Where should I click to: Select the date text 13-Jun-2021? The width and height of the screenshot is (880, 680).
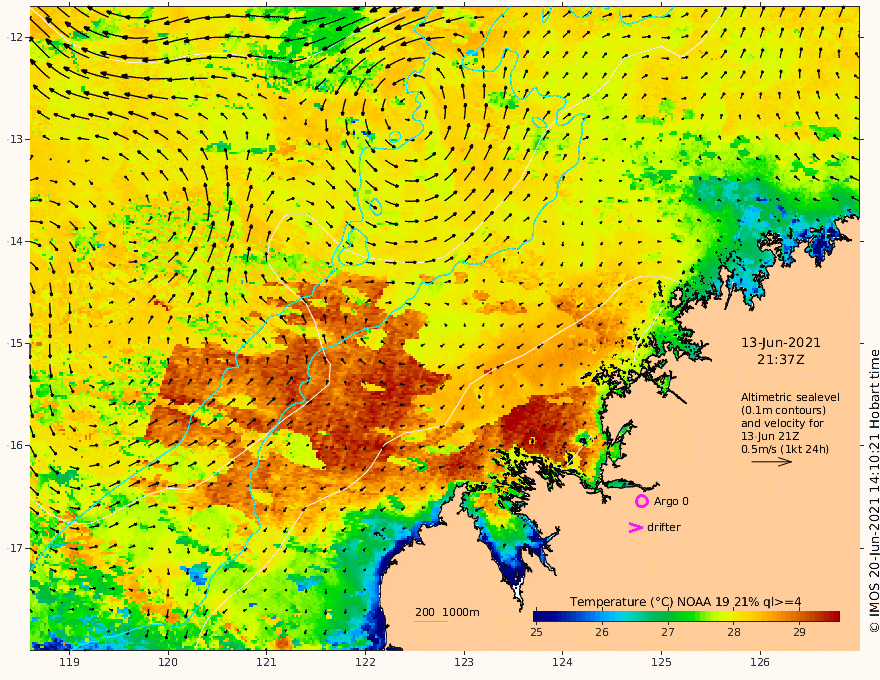pyautogui.click(x=781, y=343)
